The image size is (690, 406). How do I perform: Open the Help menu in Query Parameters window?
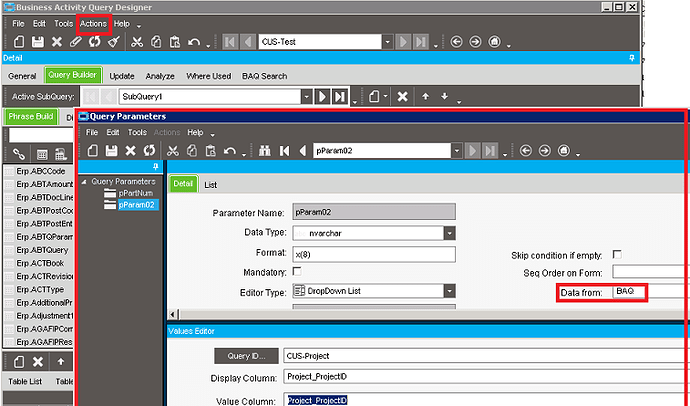(x=195, y=132)
